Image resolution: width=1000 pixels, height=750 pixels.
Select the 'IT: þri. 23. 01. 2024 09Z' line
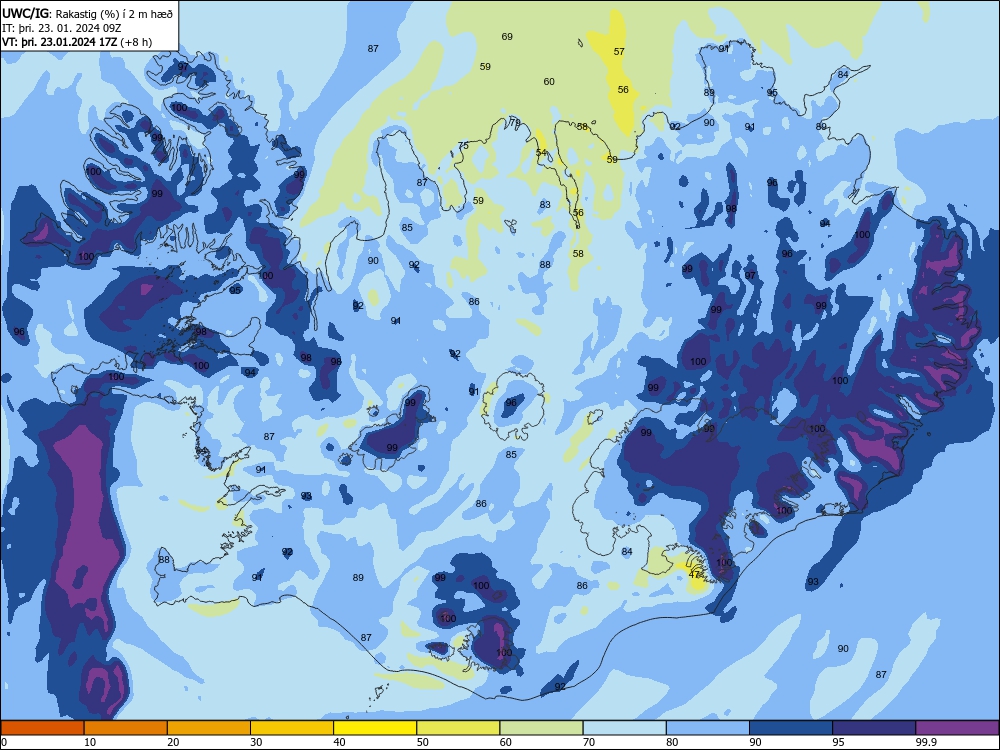(x=62, y=28)
